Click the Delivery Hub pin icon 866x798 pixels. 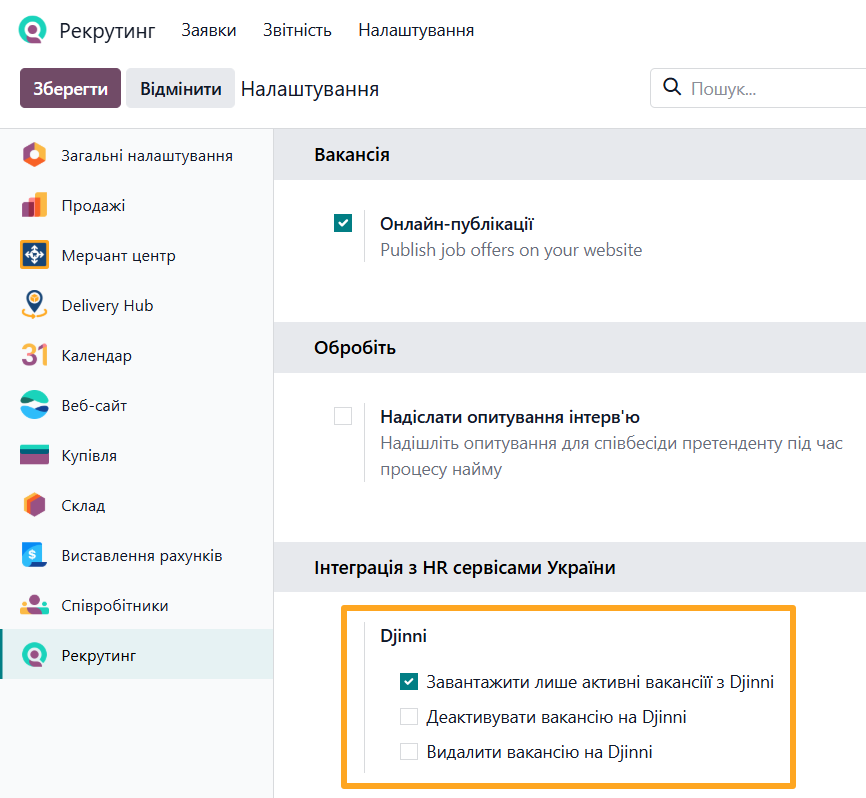34,305
